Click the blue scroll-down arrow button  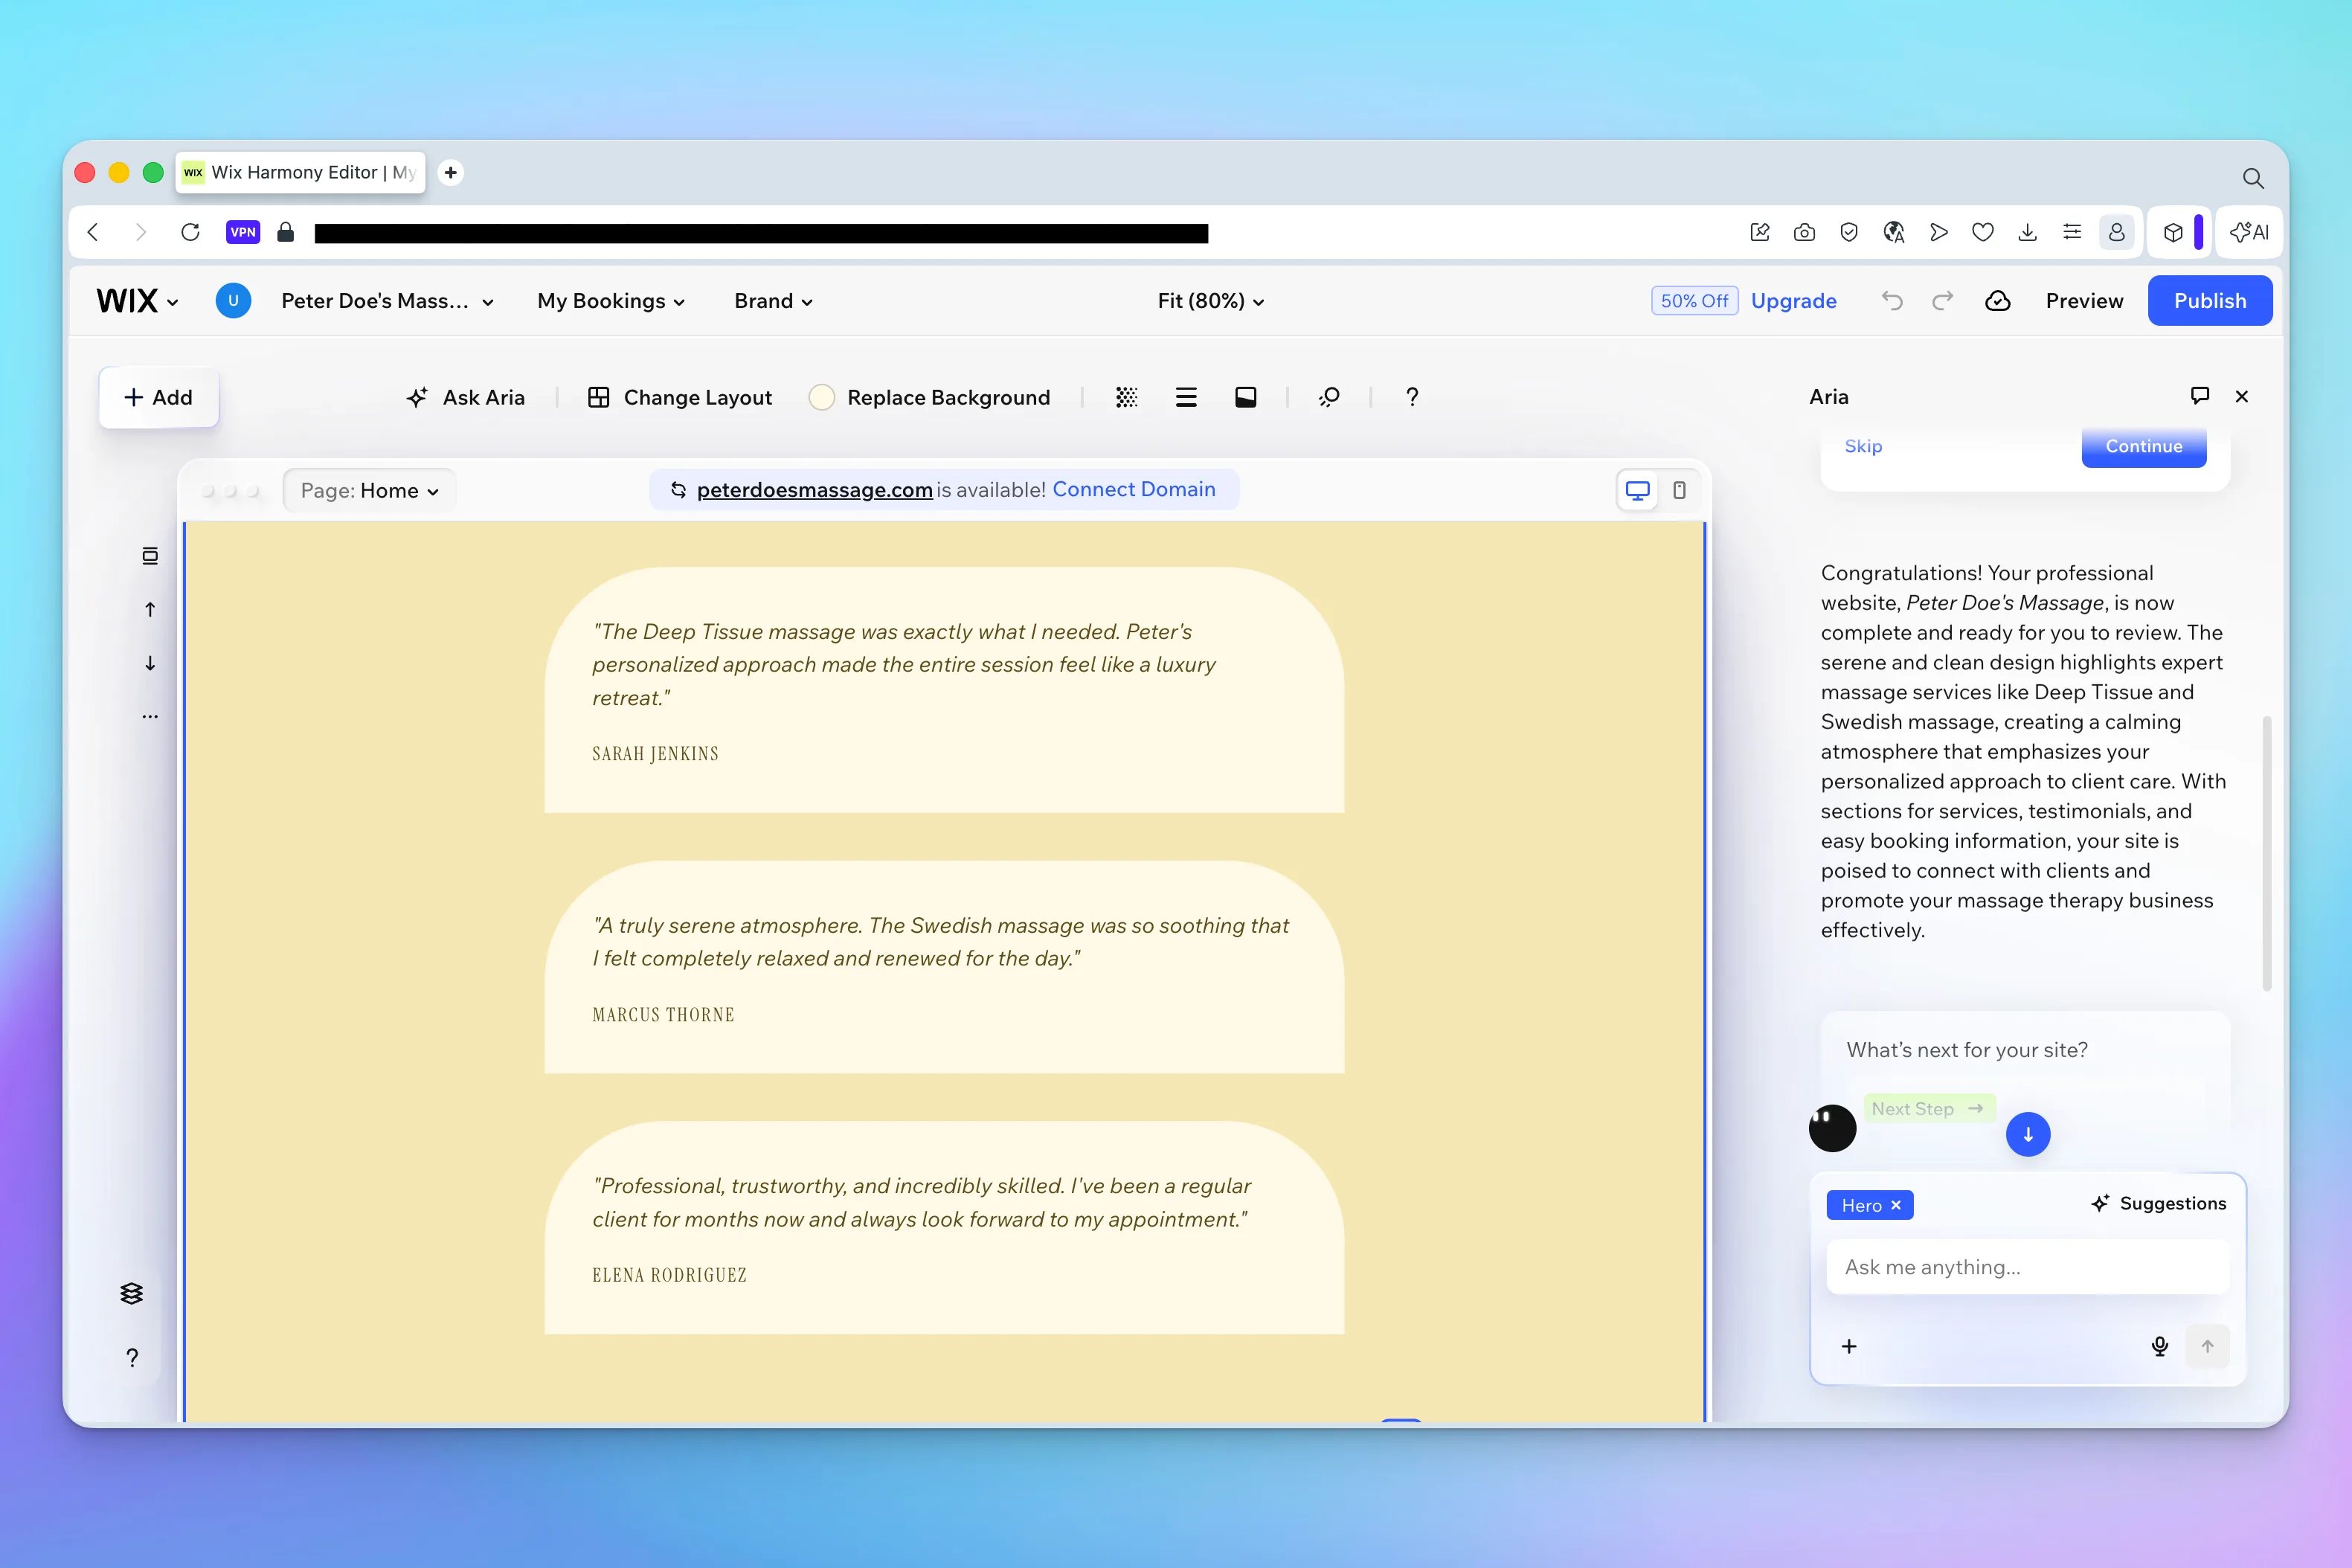click(x=2028, y=1134)
